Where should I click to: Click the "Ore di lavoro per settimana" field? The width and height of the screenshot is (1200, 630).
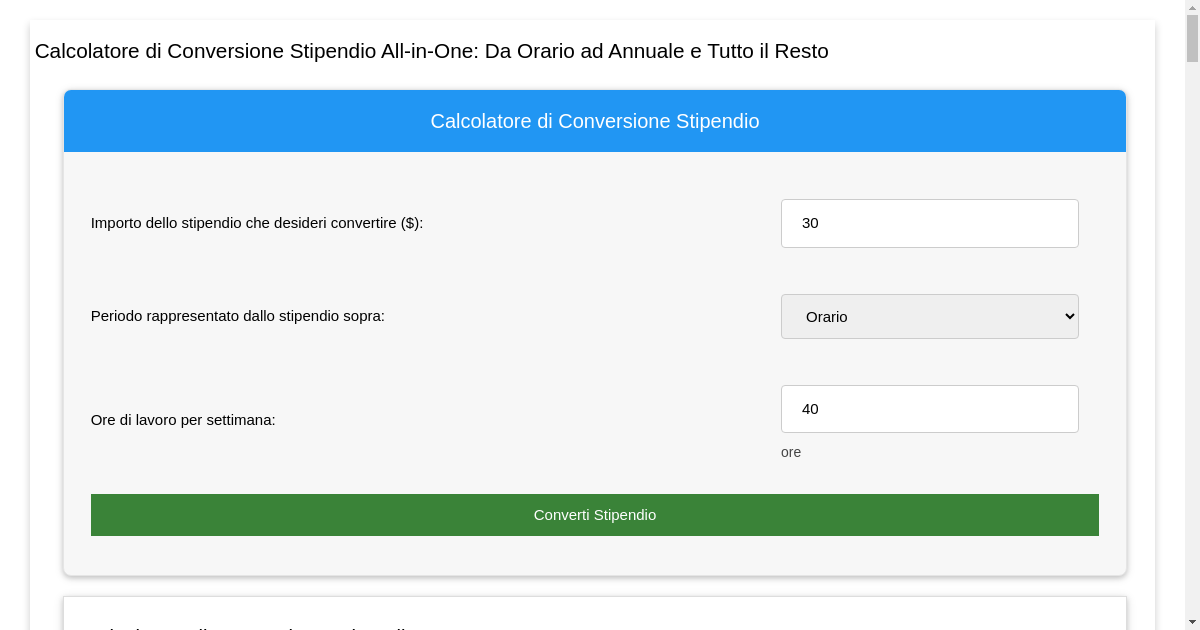929,409
